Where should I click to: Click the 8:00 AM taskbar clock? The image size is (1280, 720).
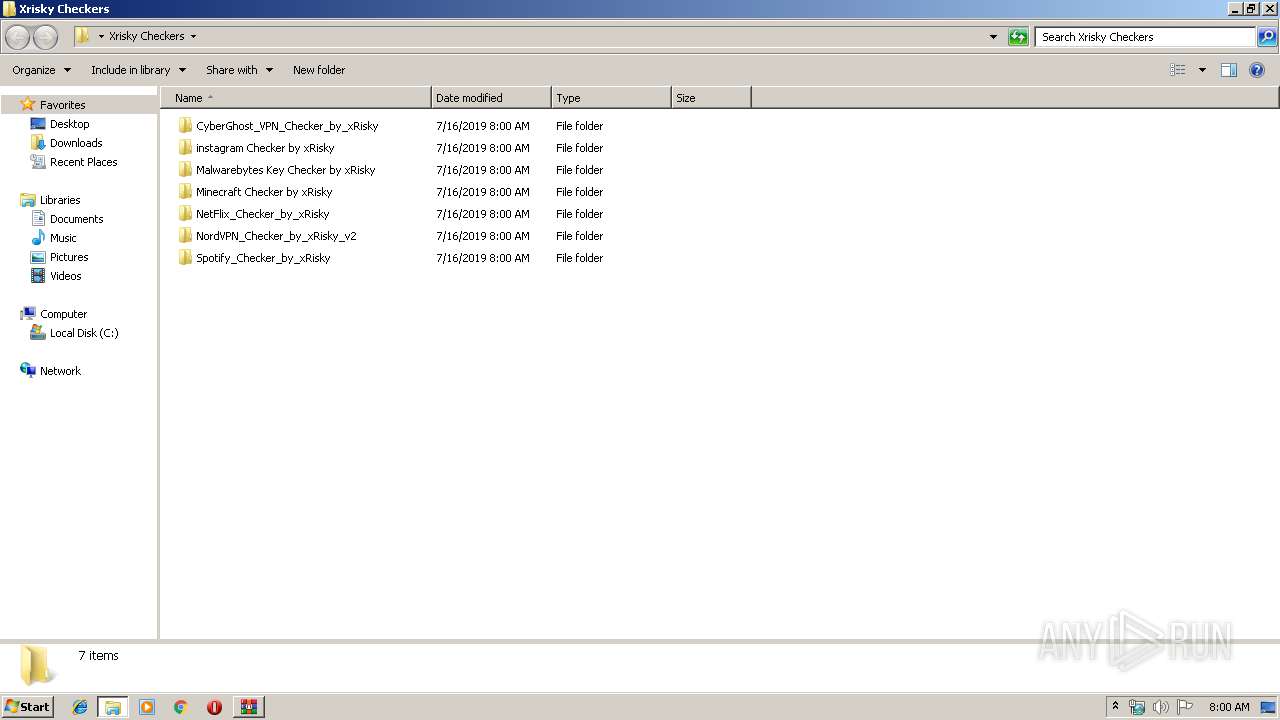(1229, 707)
